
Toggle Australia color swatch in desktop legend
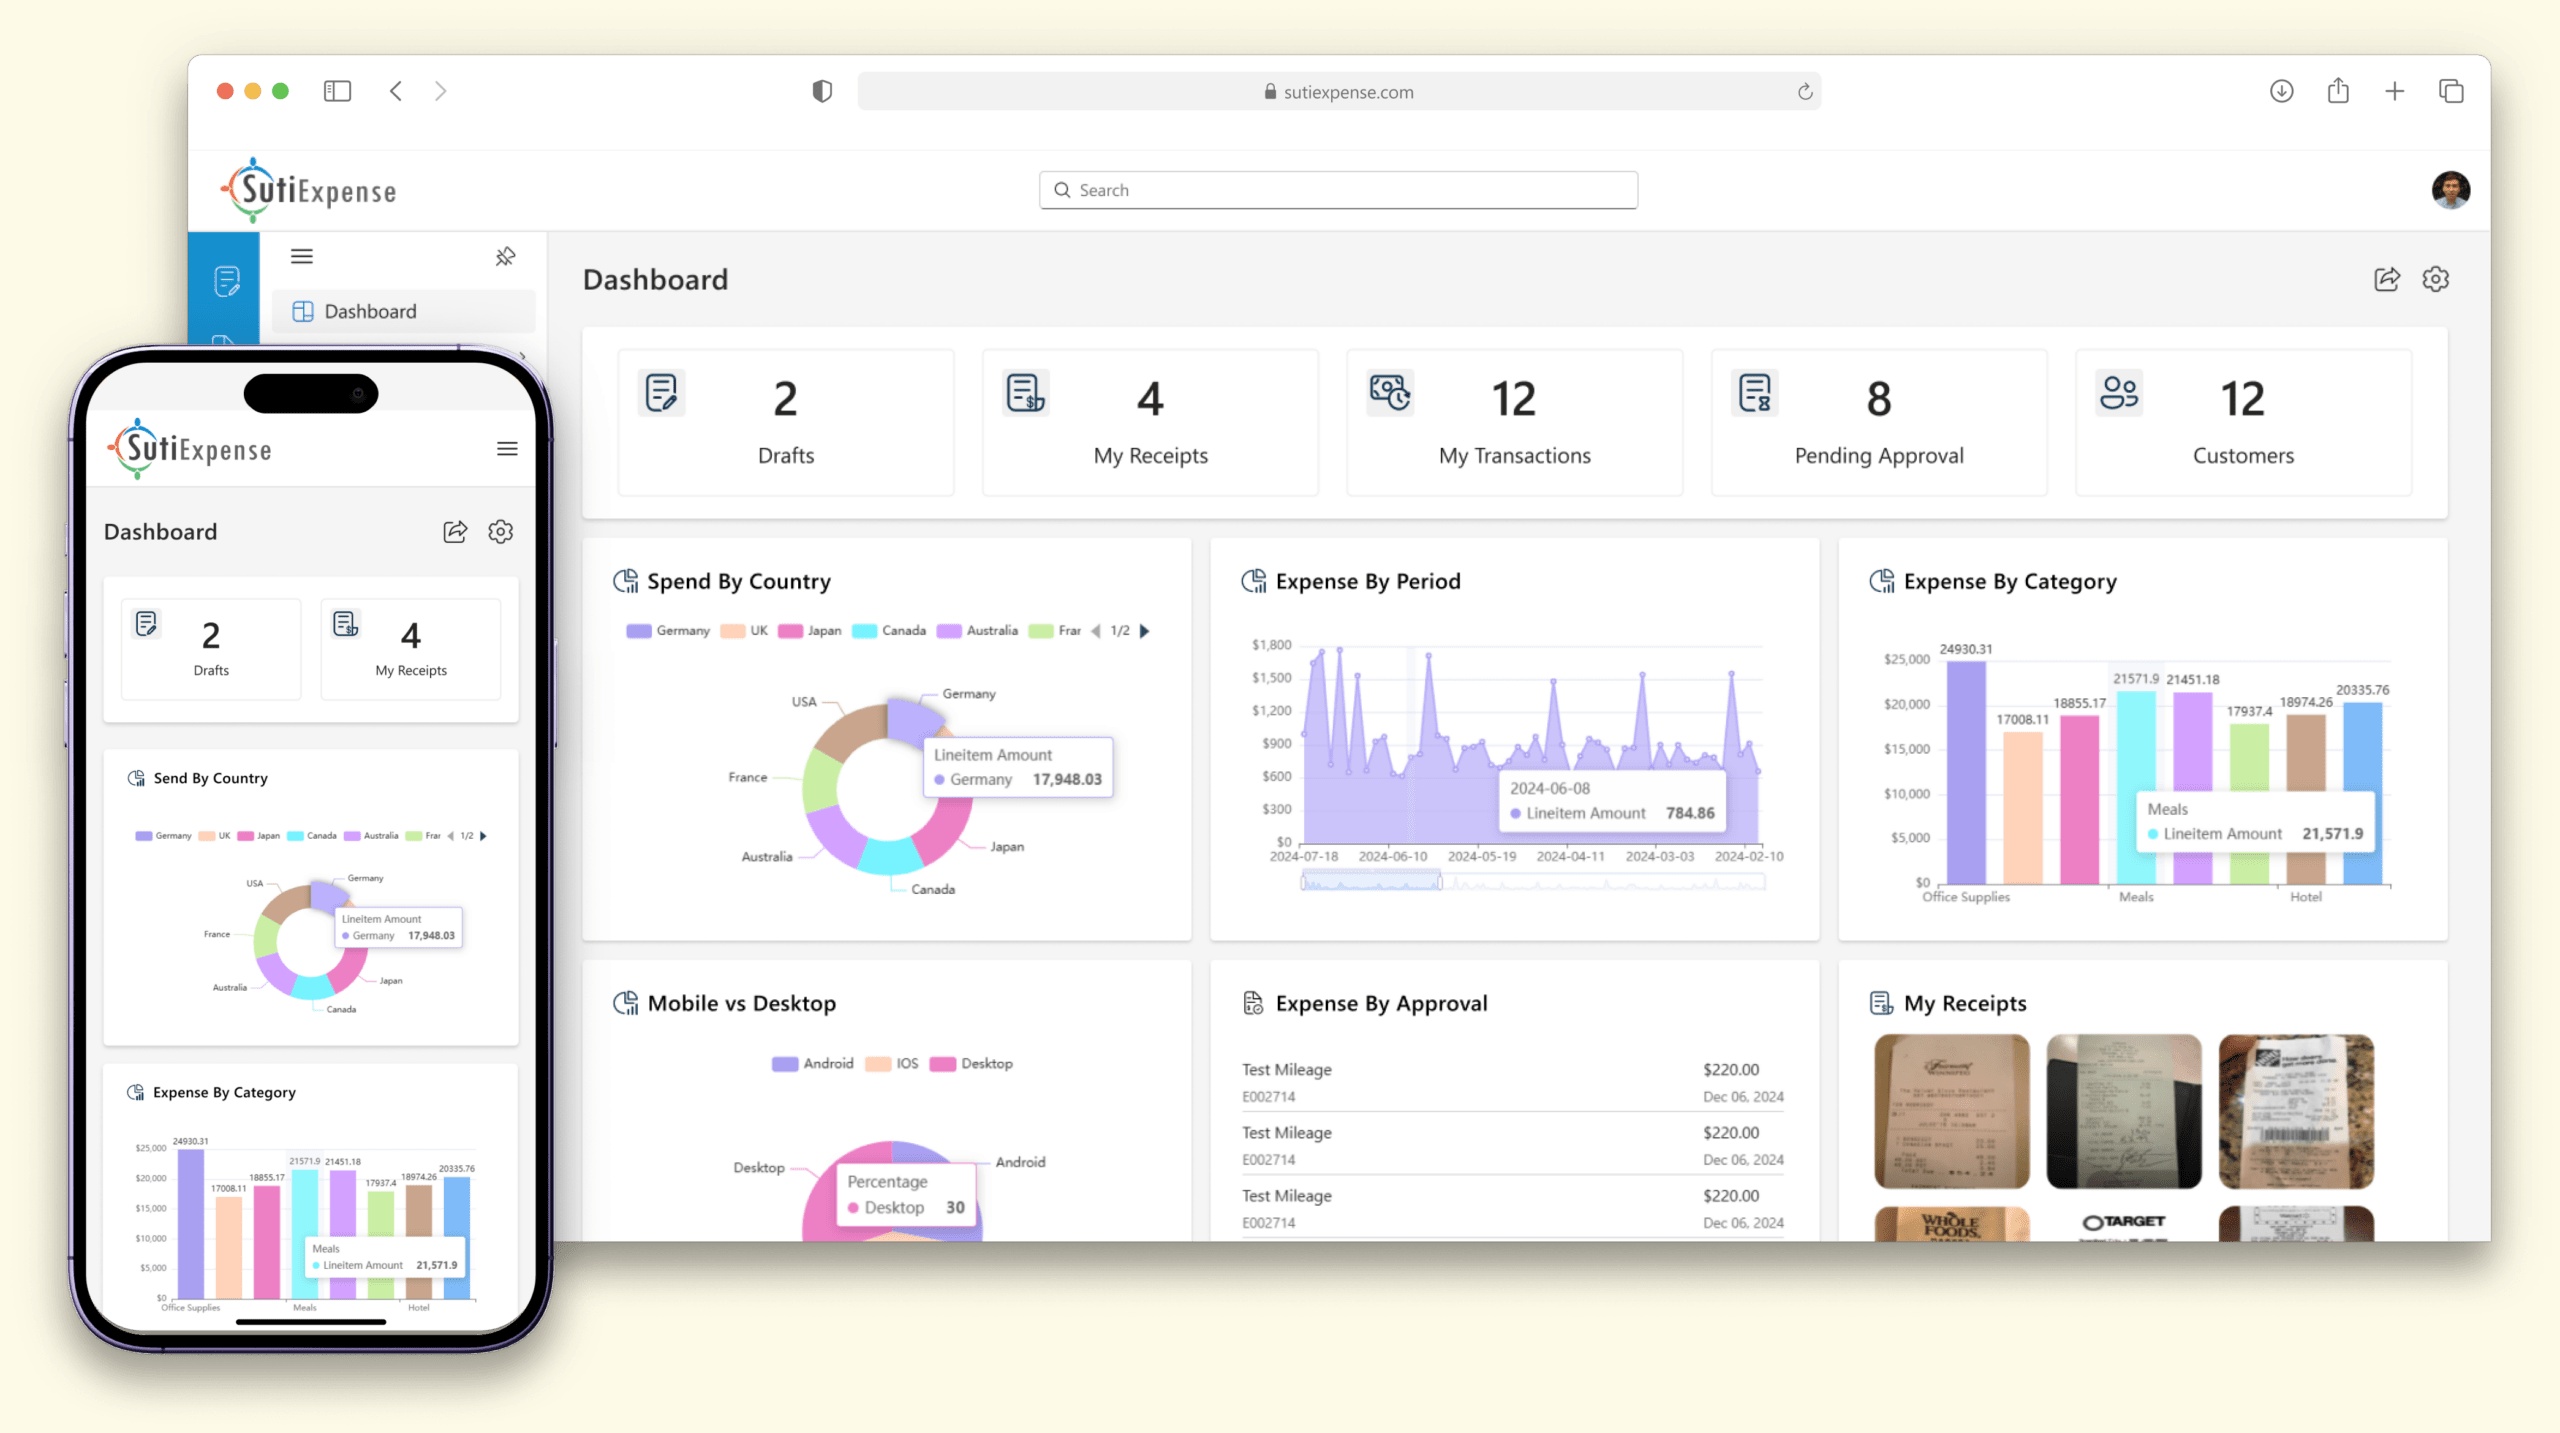pos(949,631)
